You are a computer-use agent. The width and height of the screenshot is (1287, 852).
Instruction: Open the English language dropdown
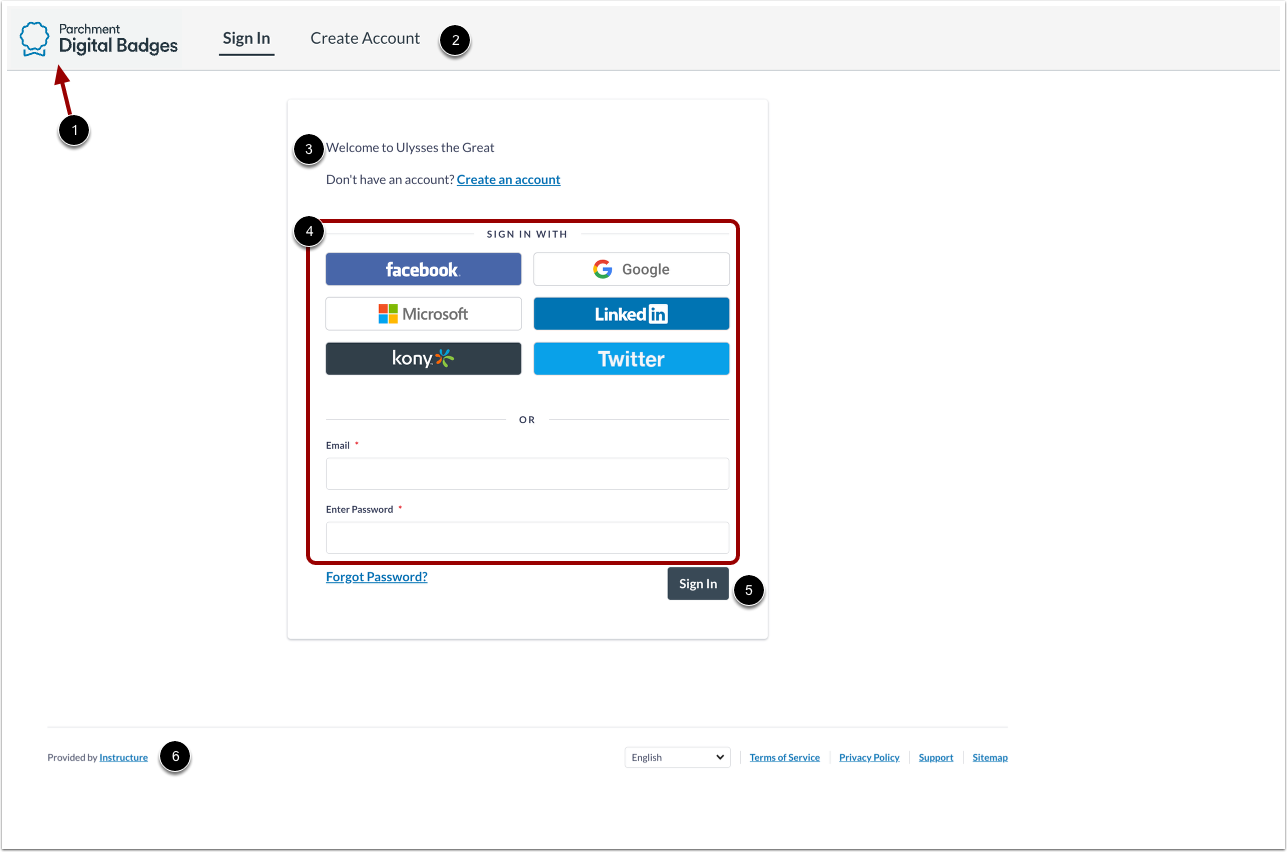tap(677, 757)
